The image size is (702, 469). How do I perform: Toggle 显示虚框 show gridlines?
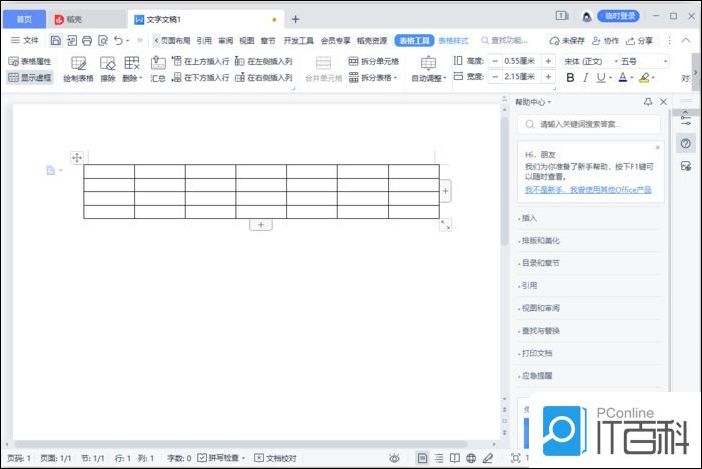pyautogui.click(x=30, y=77)
